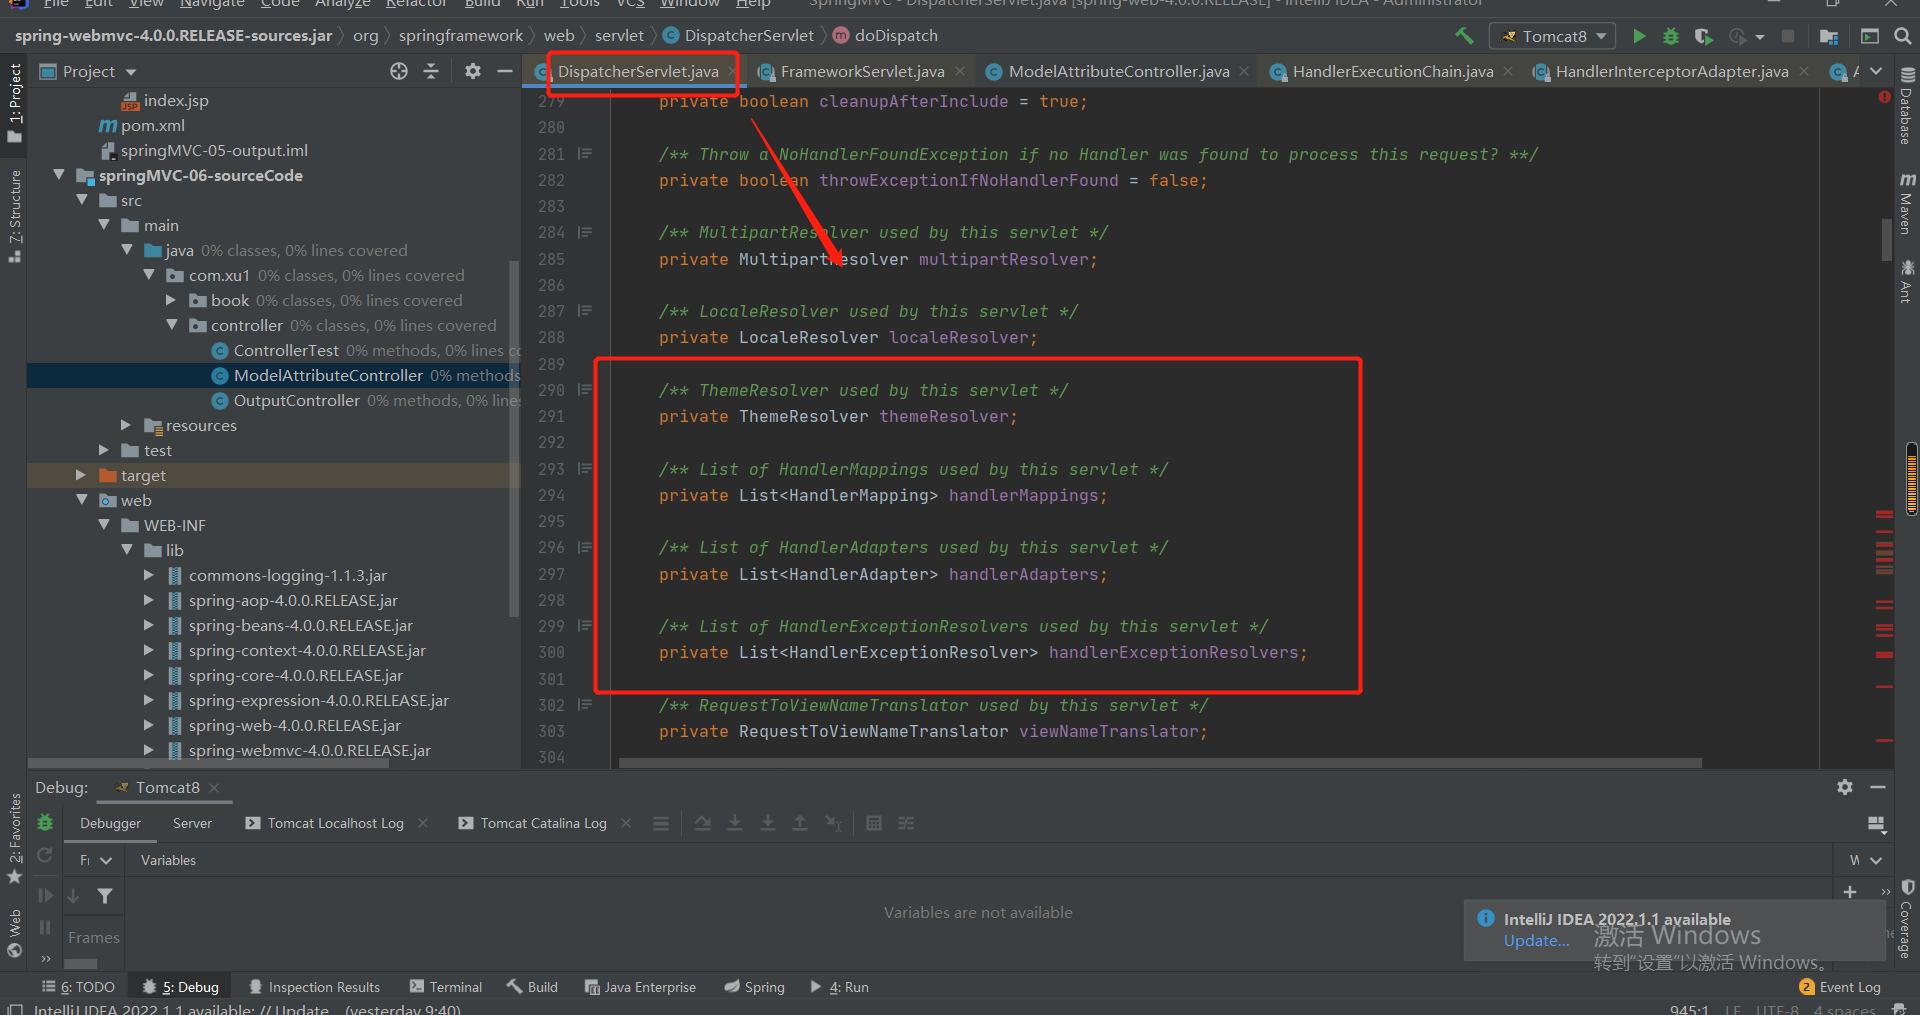Viewport: 1920px width, 1015px height.
Task: Switch to HandlerExecutionChain.java tab
Action: pyautogui.click(x=1392, y=71)
